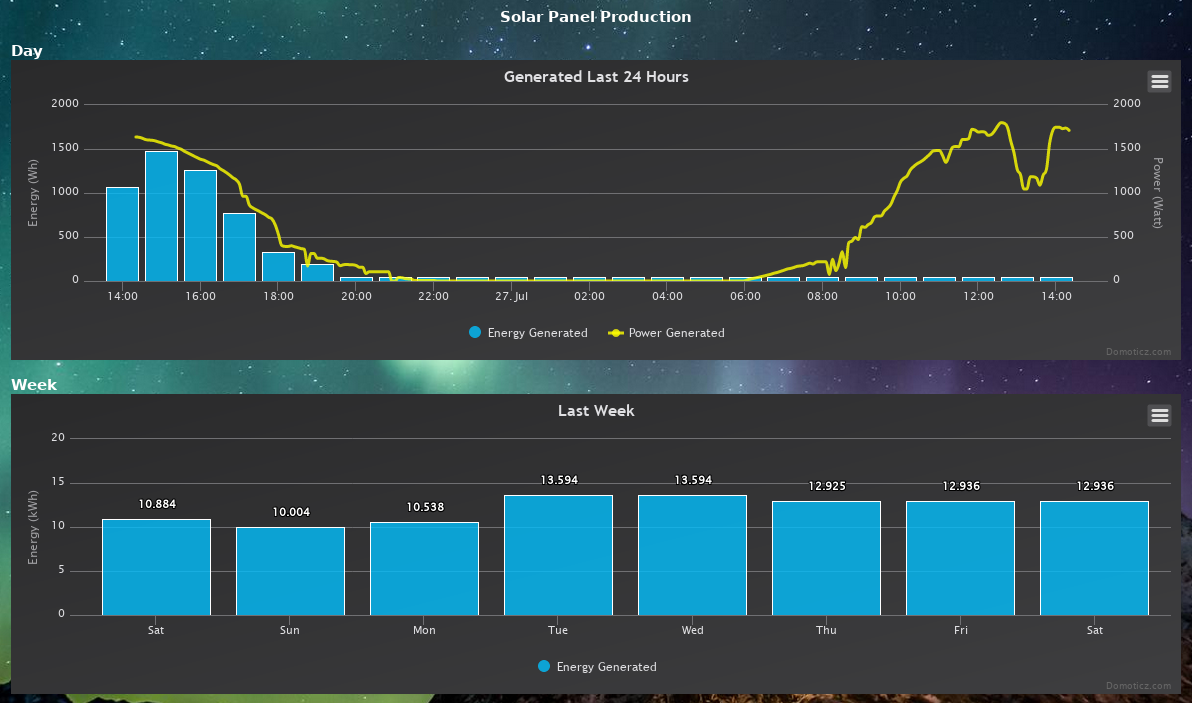Image resolution: width=1192 pixels, height=703 pixels.
Task: Select the 14:00 tallest-left energy bar
Action: (122, 234)
